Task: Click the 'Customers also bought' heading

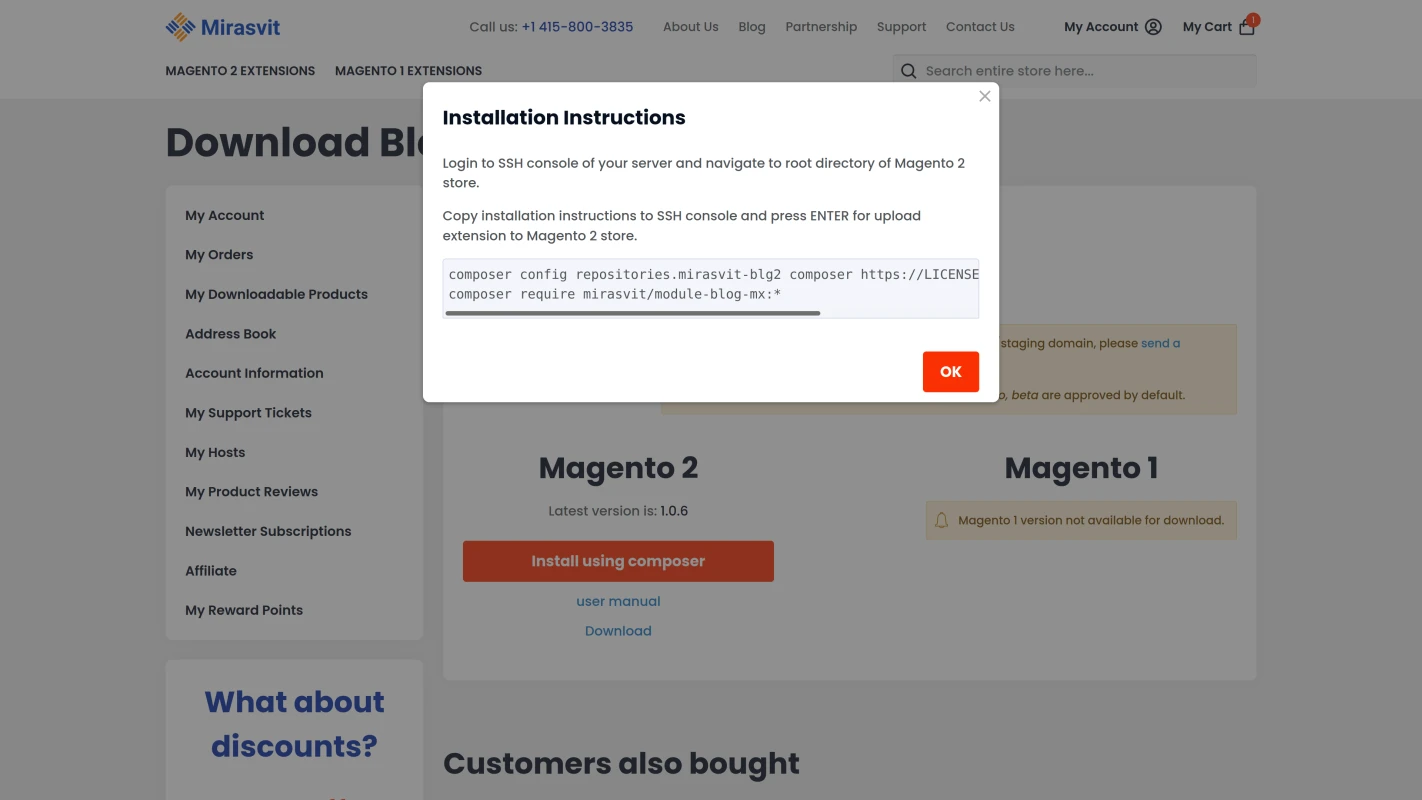Action: pos(621,764)
